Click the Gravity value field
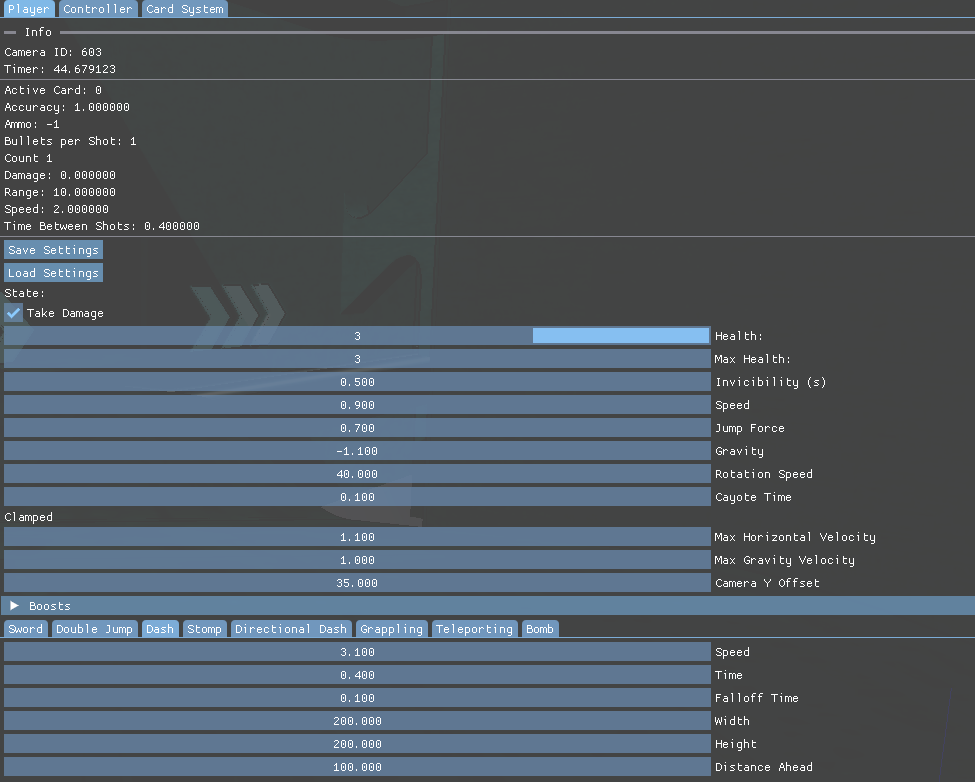 (357, 451)
